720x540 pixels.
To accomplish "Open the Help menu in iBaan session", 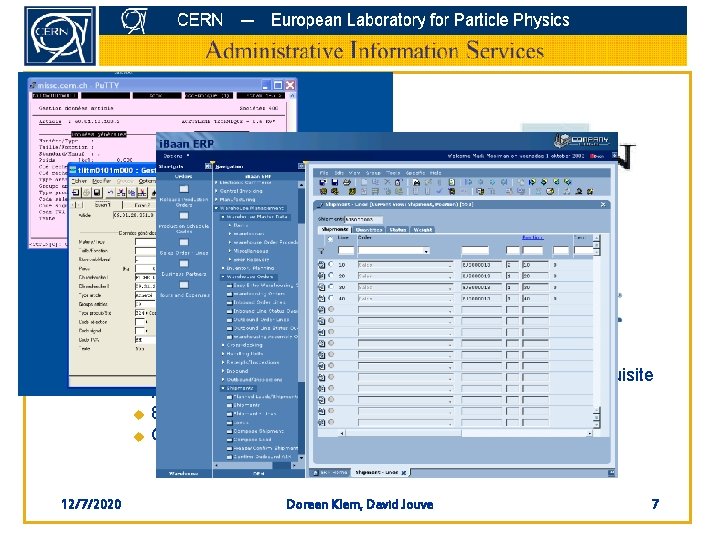I will tap(435, 173).
